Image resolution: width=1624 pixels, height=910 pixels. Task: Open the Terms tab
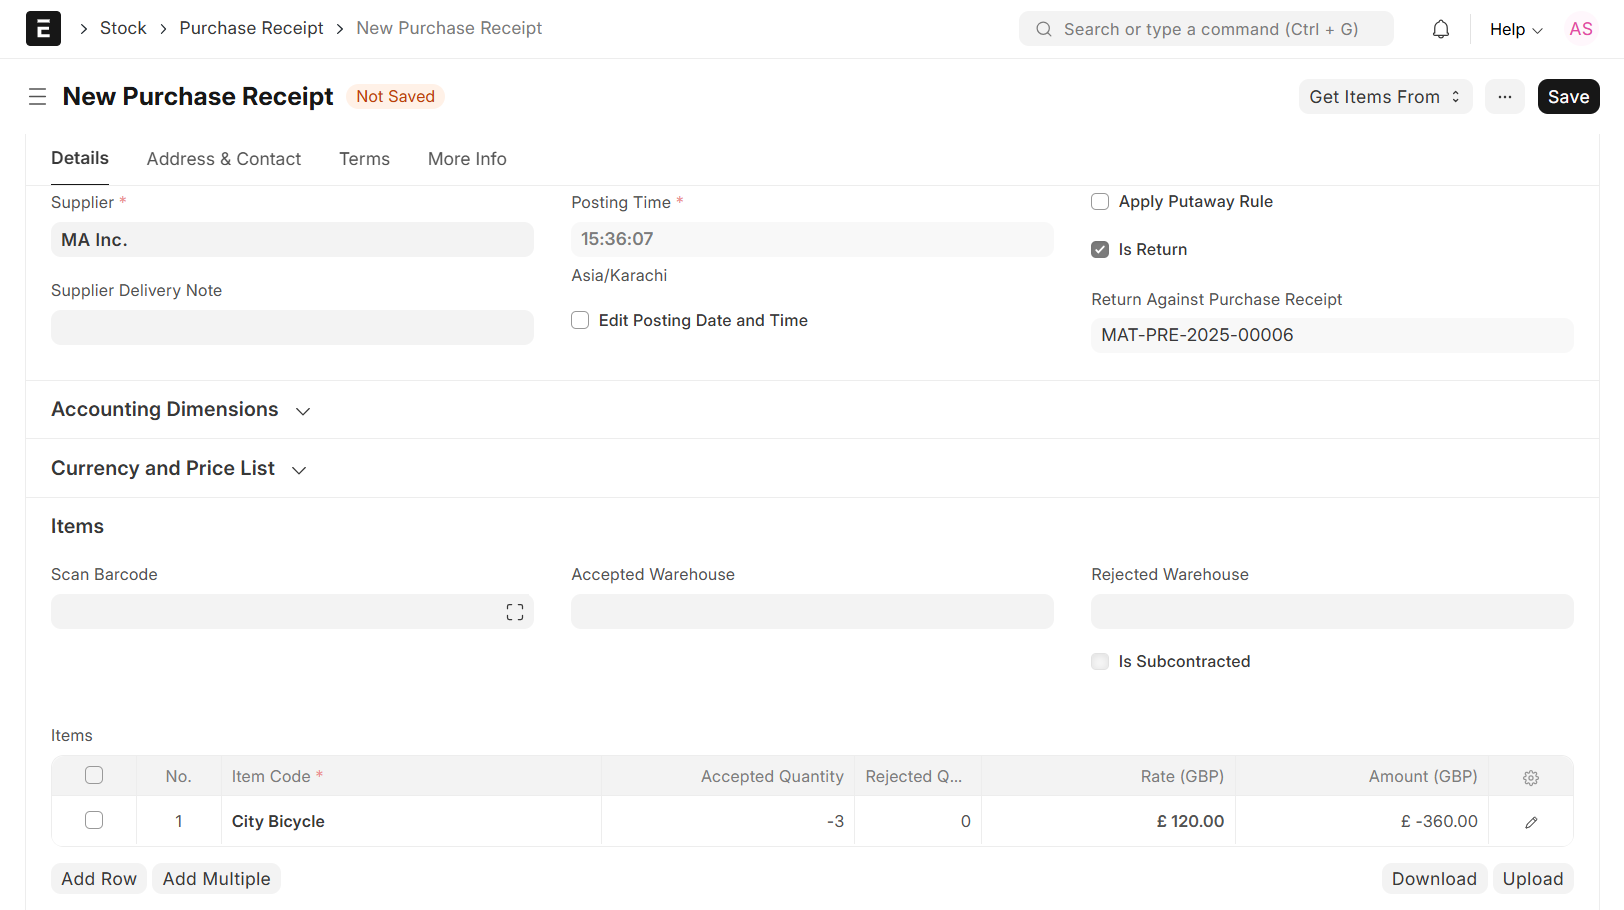coord(364,159)
